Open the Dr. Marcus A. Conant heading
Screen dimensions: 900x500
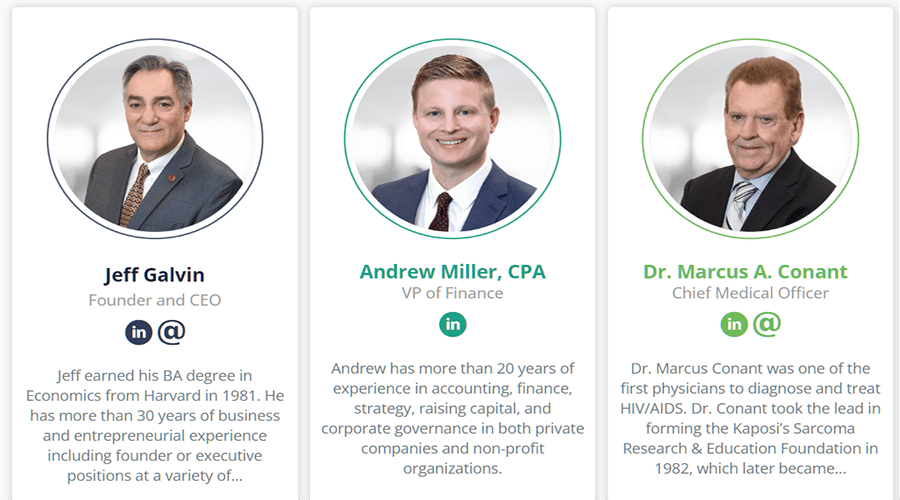click(x=745, y=272)
